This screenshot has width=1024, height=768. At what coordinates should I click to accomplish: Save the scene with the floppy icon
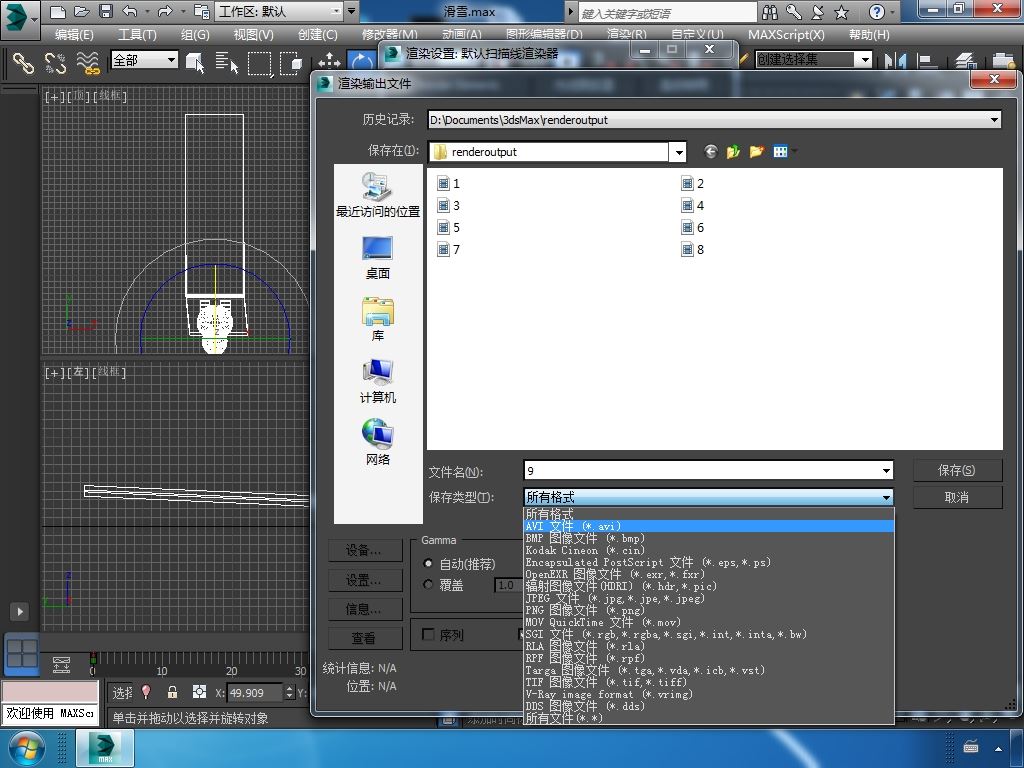point(105,11)
